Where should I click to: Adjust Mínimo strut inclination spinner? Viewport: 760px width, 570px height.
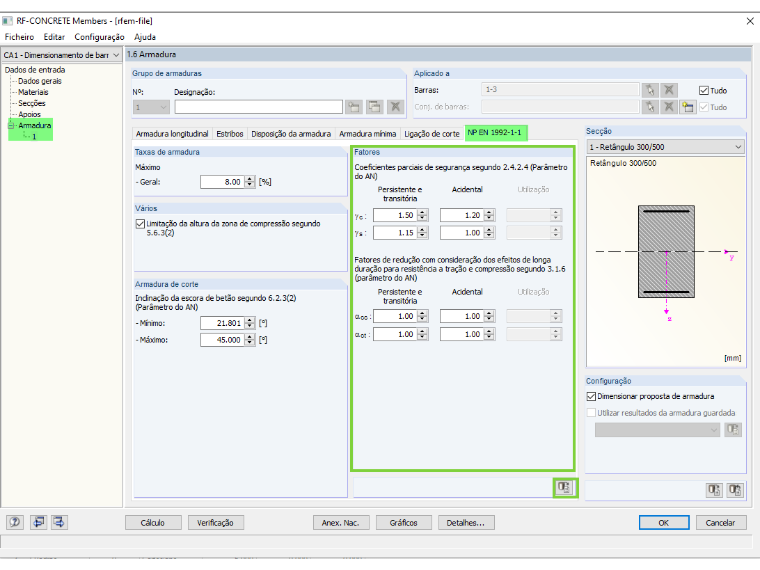coord(250,323)
